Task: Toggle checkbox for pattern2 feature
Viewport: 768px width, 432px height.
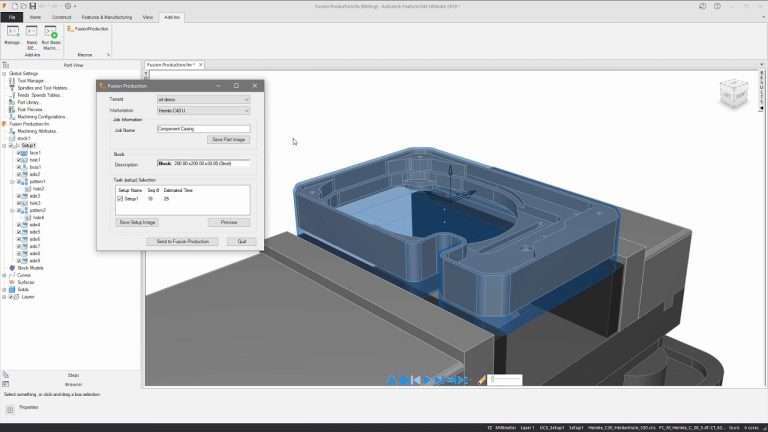Action: click(19, 210)
